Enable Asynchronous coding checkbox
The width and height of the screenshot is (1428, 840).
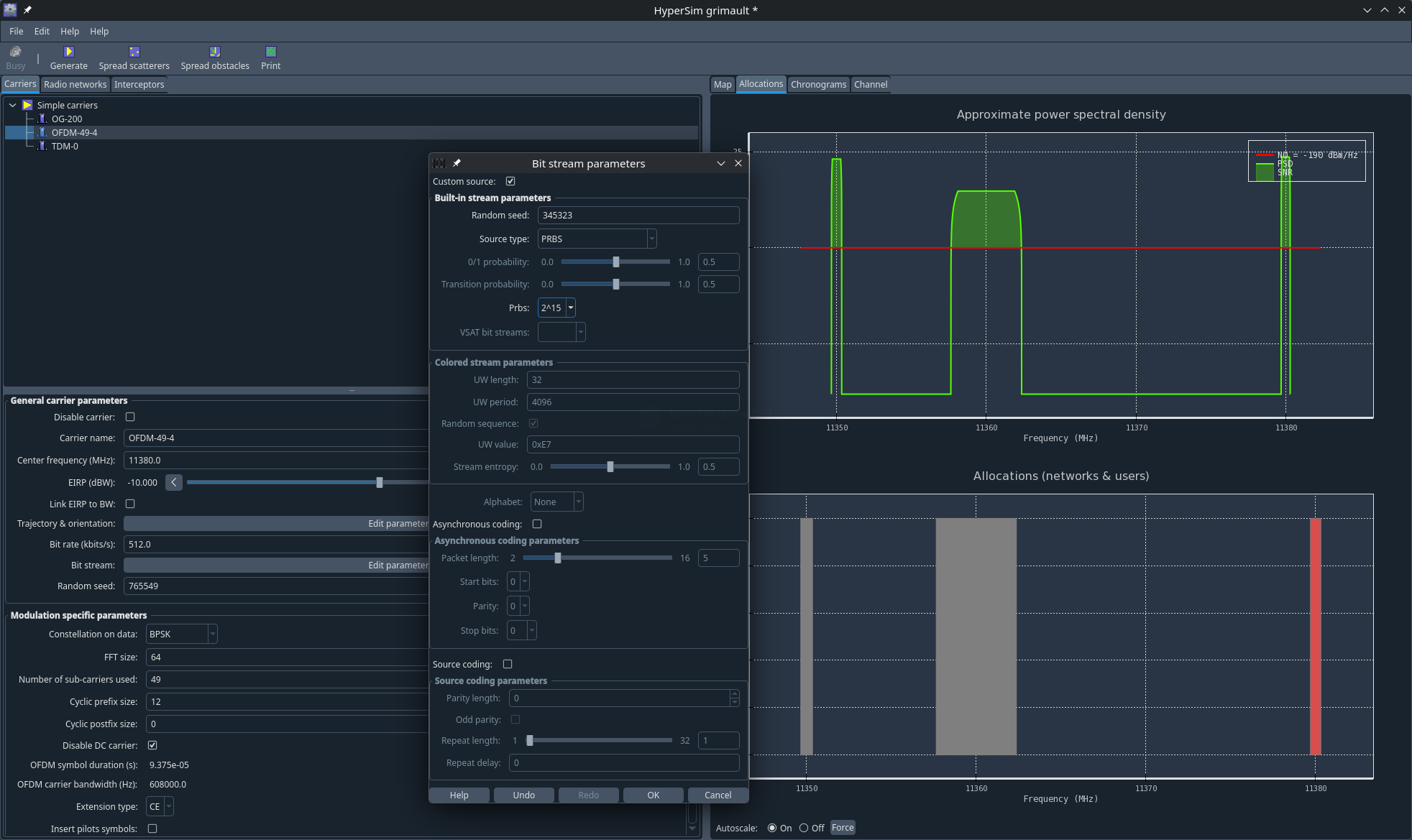click(537, 524)
